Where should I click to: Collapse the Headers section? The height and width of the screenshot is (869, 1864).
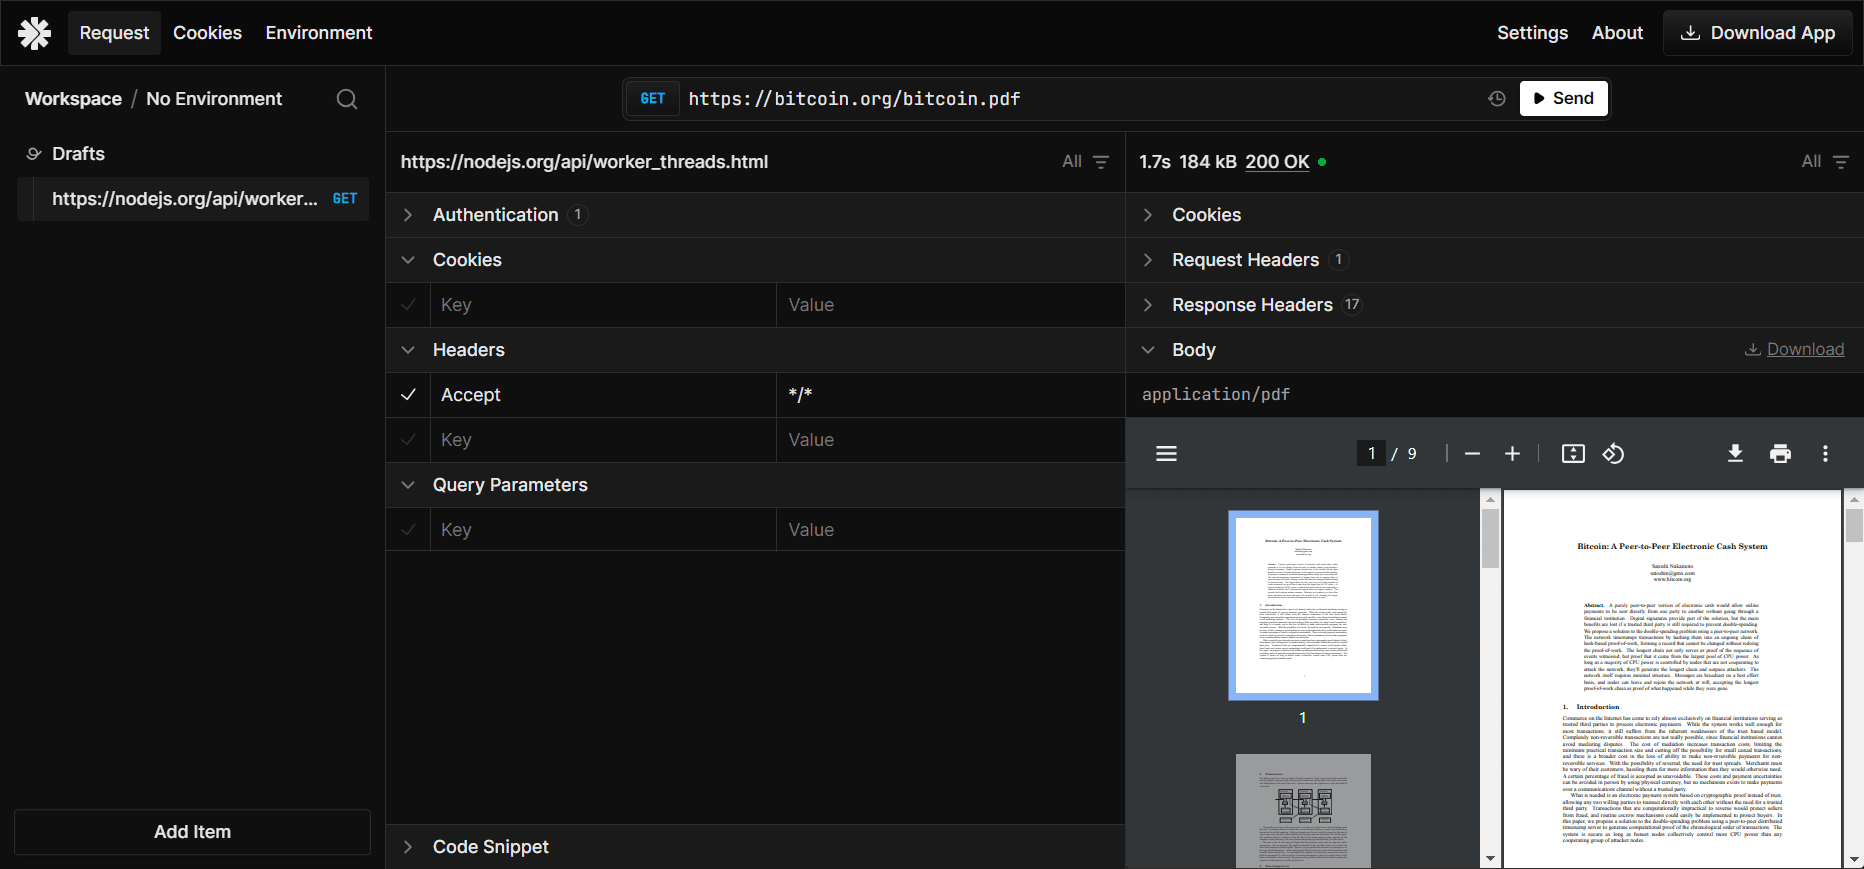[756, 350]
